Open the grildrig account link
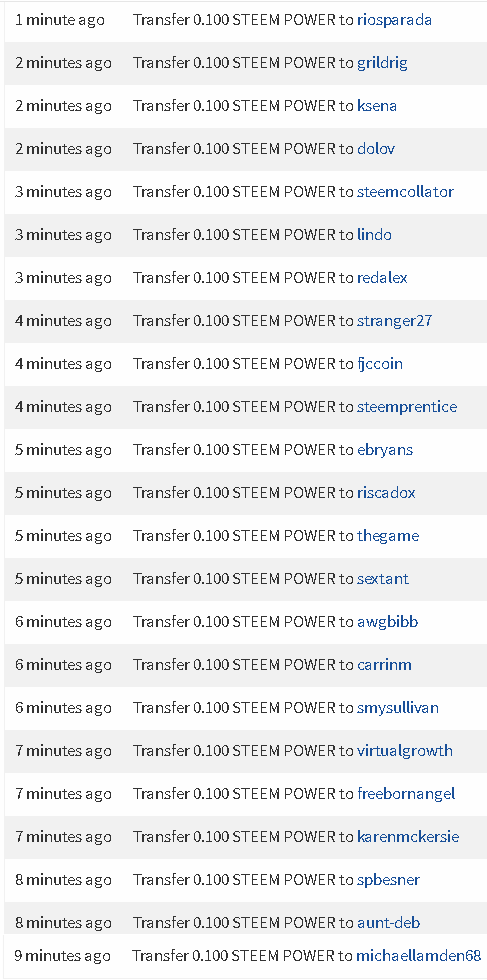 (x=382, y=63)
